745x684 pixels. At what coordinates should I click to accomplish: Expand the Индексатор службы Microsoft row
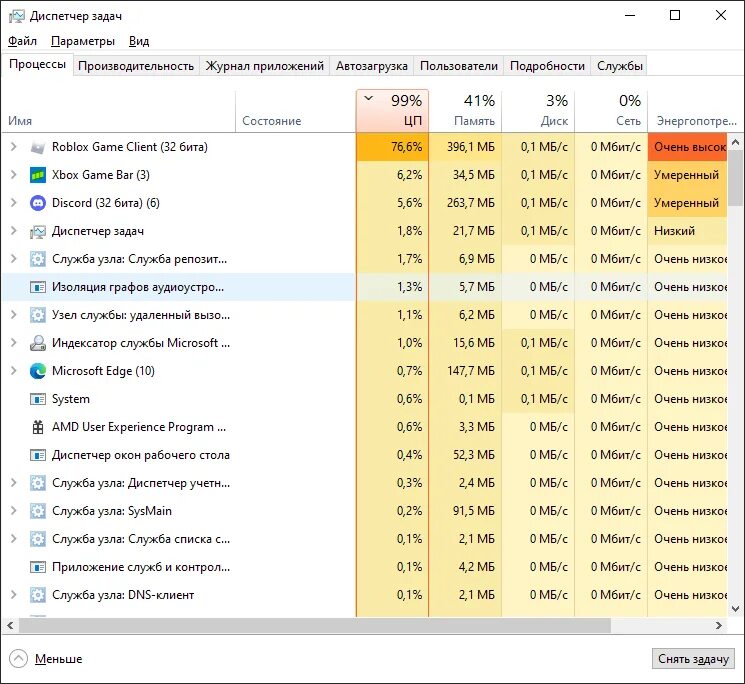click(14, 343)
